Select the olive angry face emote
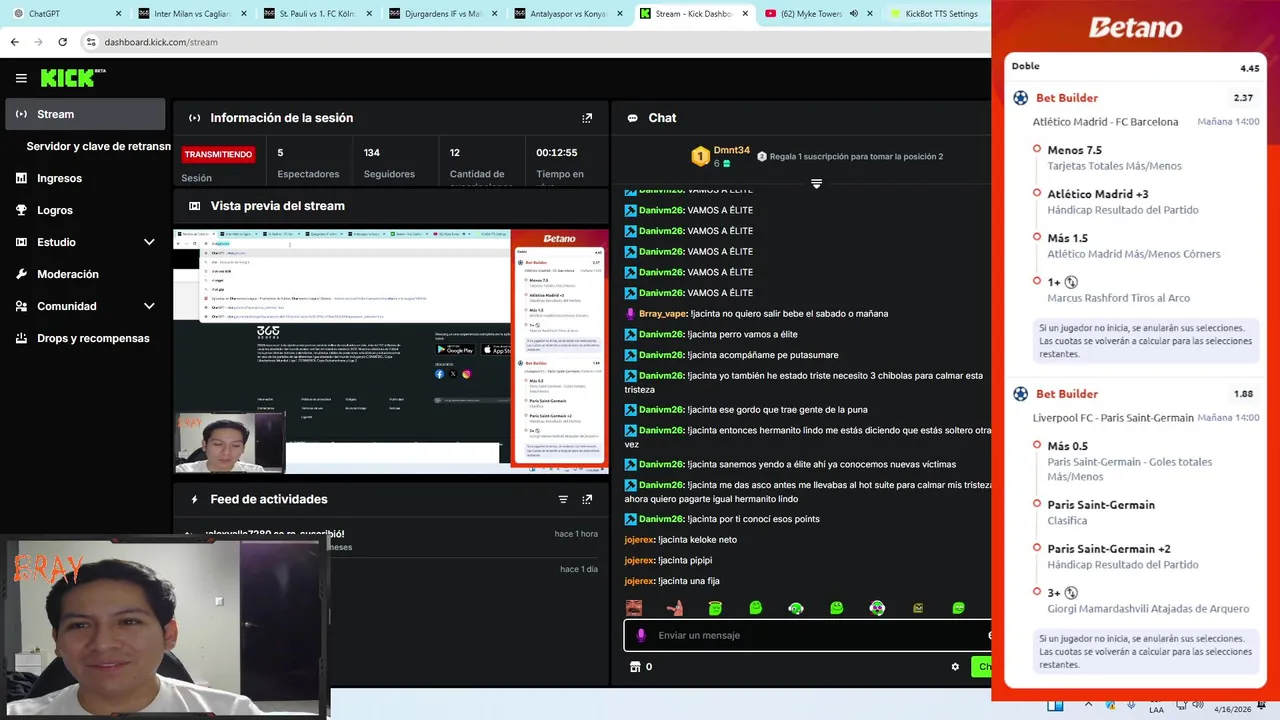The width and height of the screenshot is (1280, 720). 918,608
